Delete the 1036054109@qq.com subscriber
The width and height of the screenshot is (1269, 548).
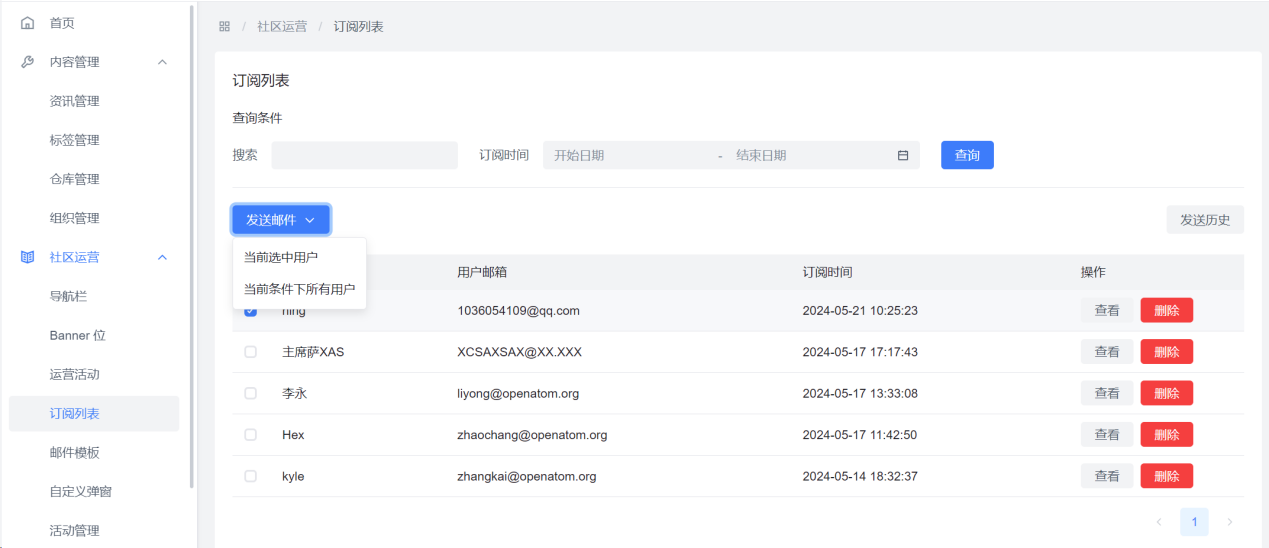pos(1166,311)
